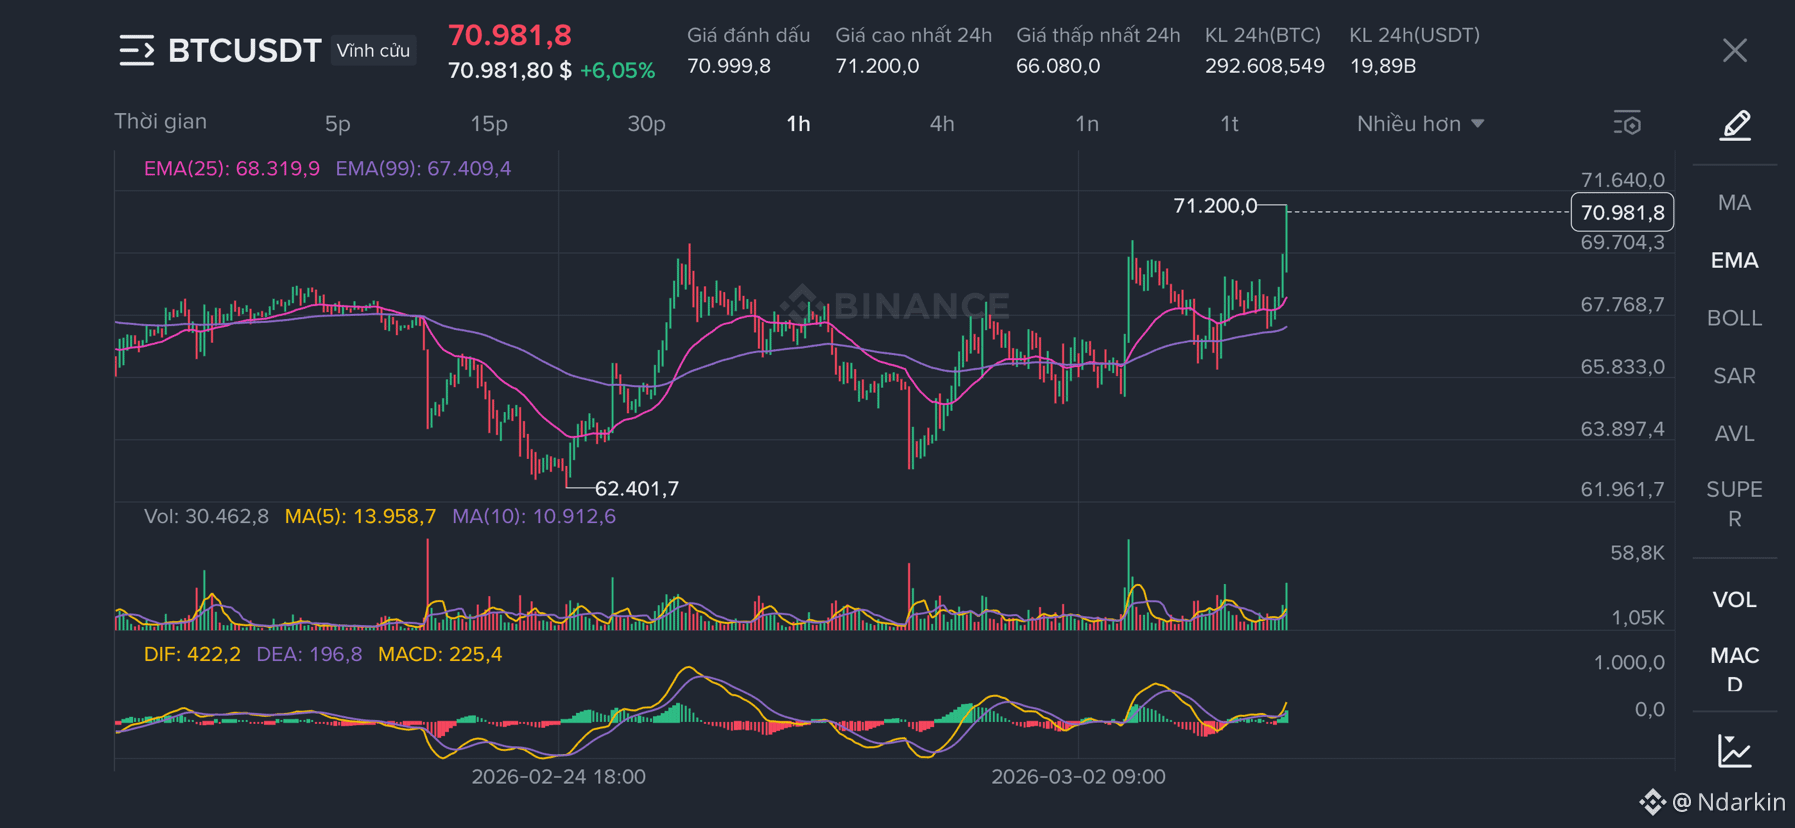1795x828 pixels.
Task: Click the 62.401,7 low marker on chart
Action: click(637, 489)
